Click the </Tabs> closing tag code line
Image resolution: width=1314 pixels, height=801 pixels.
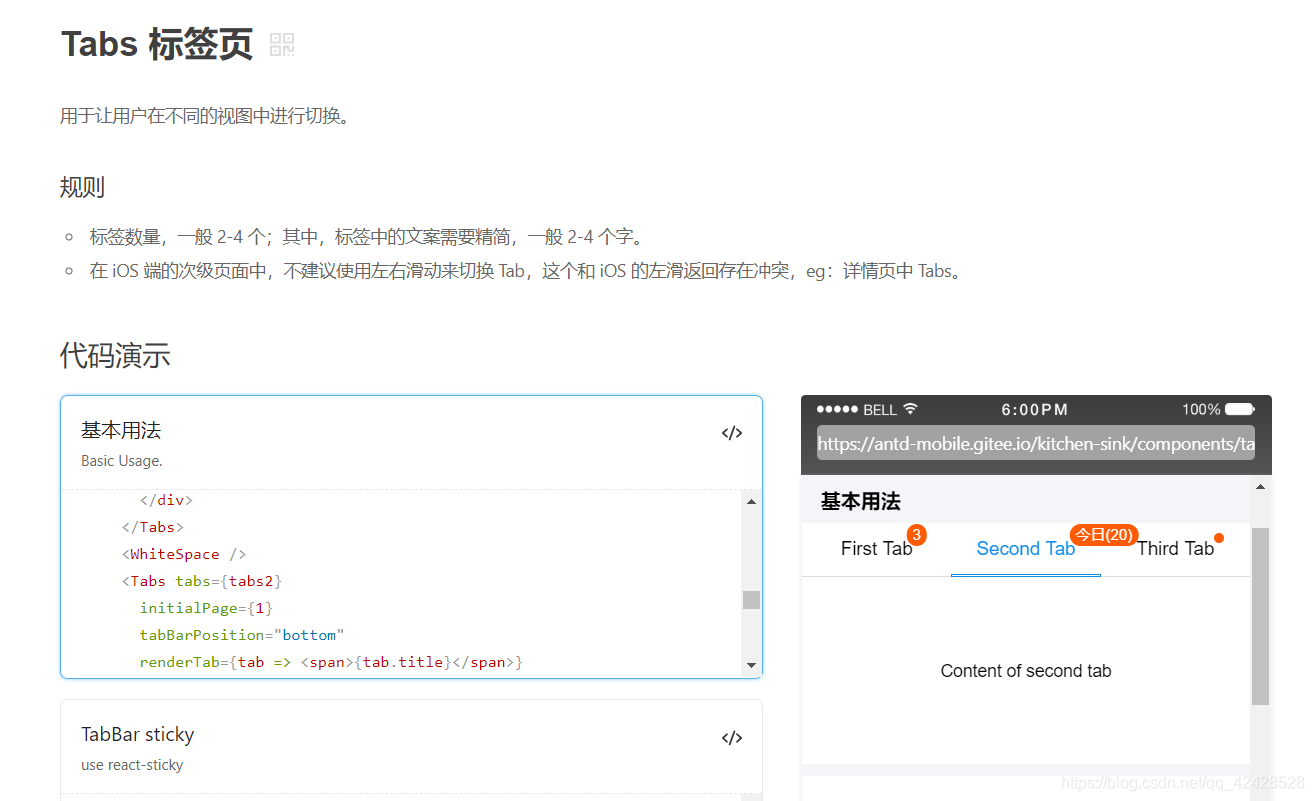[x=153, y=527]
